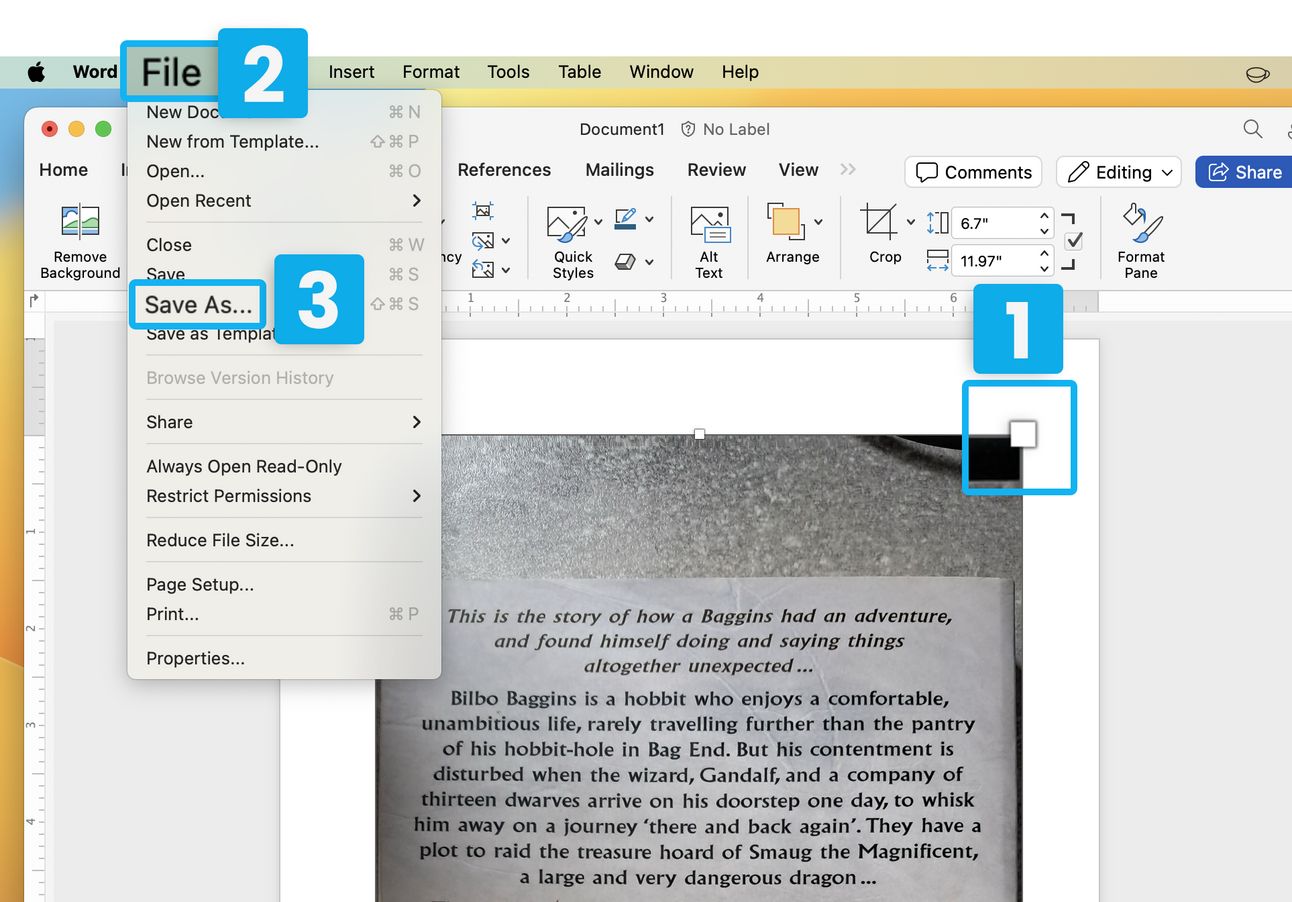
Task: Click the Remove Background icon
Action: [80, 222]
